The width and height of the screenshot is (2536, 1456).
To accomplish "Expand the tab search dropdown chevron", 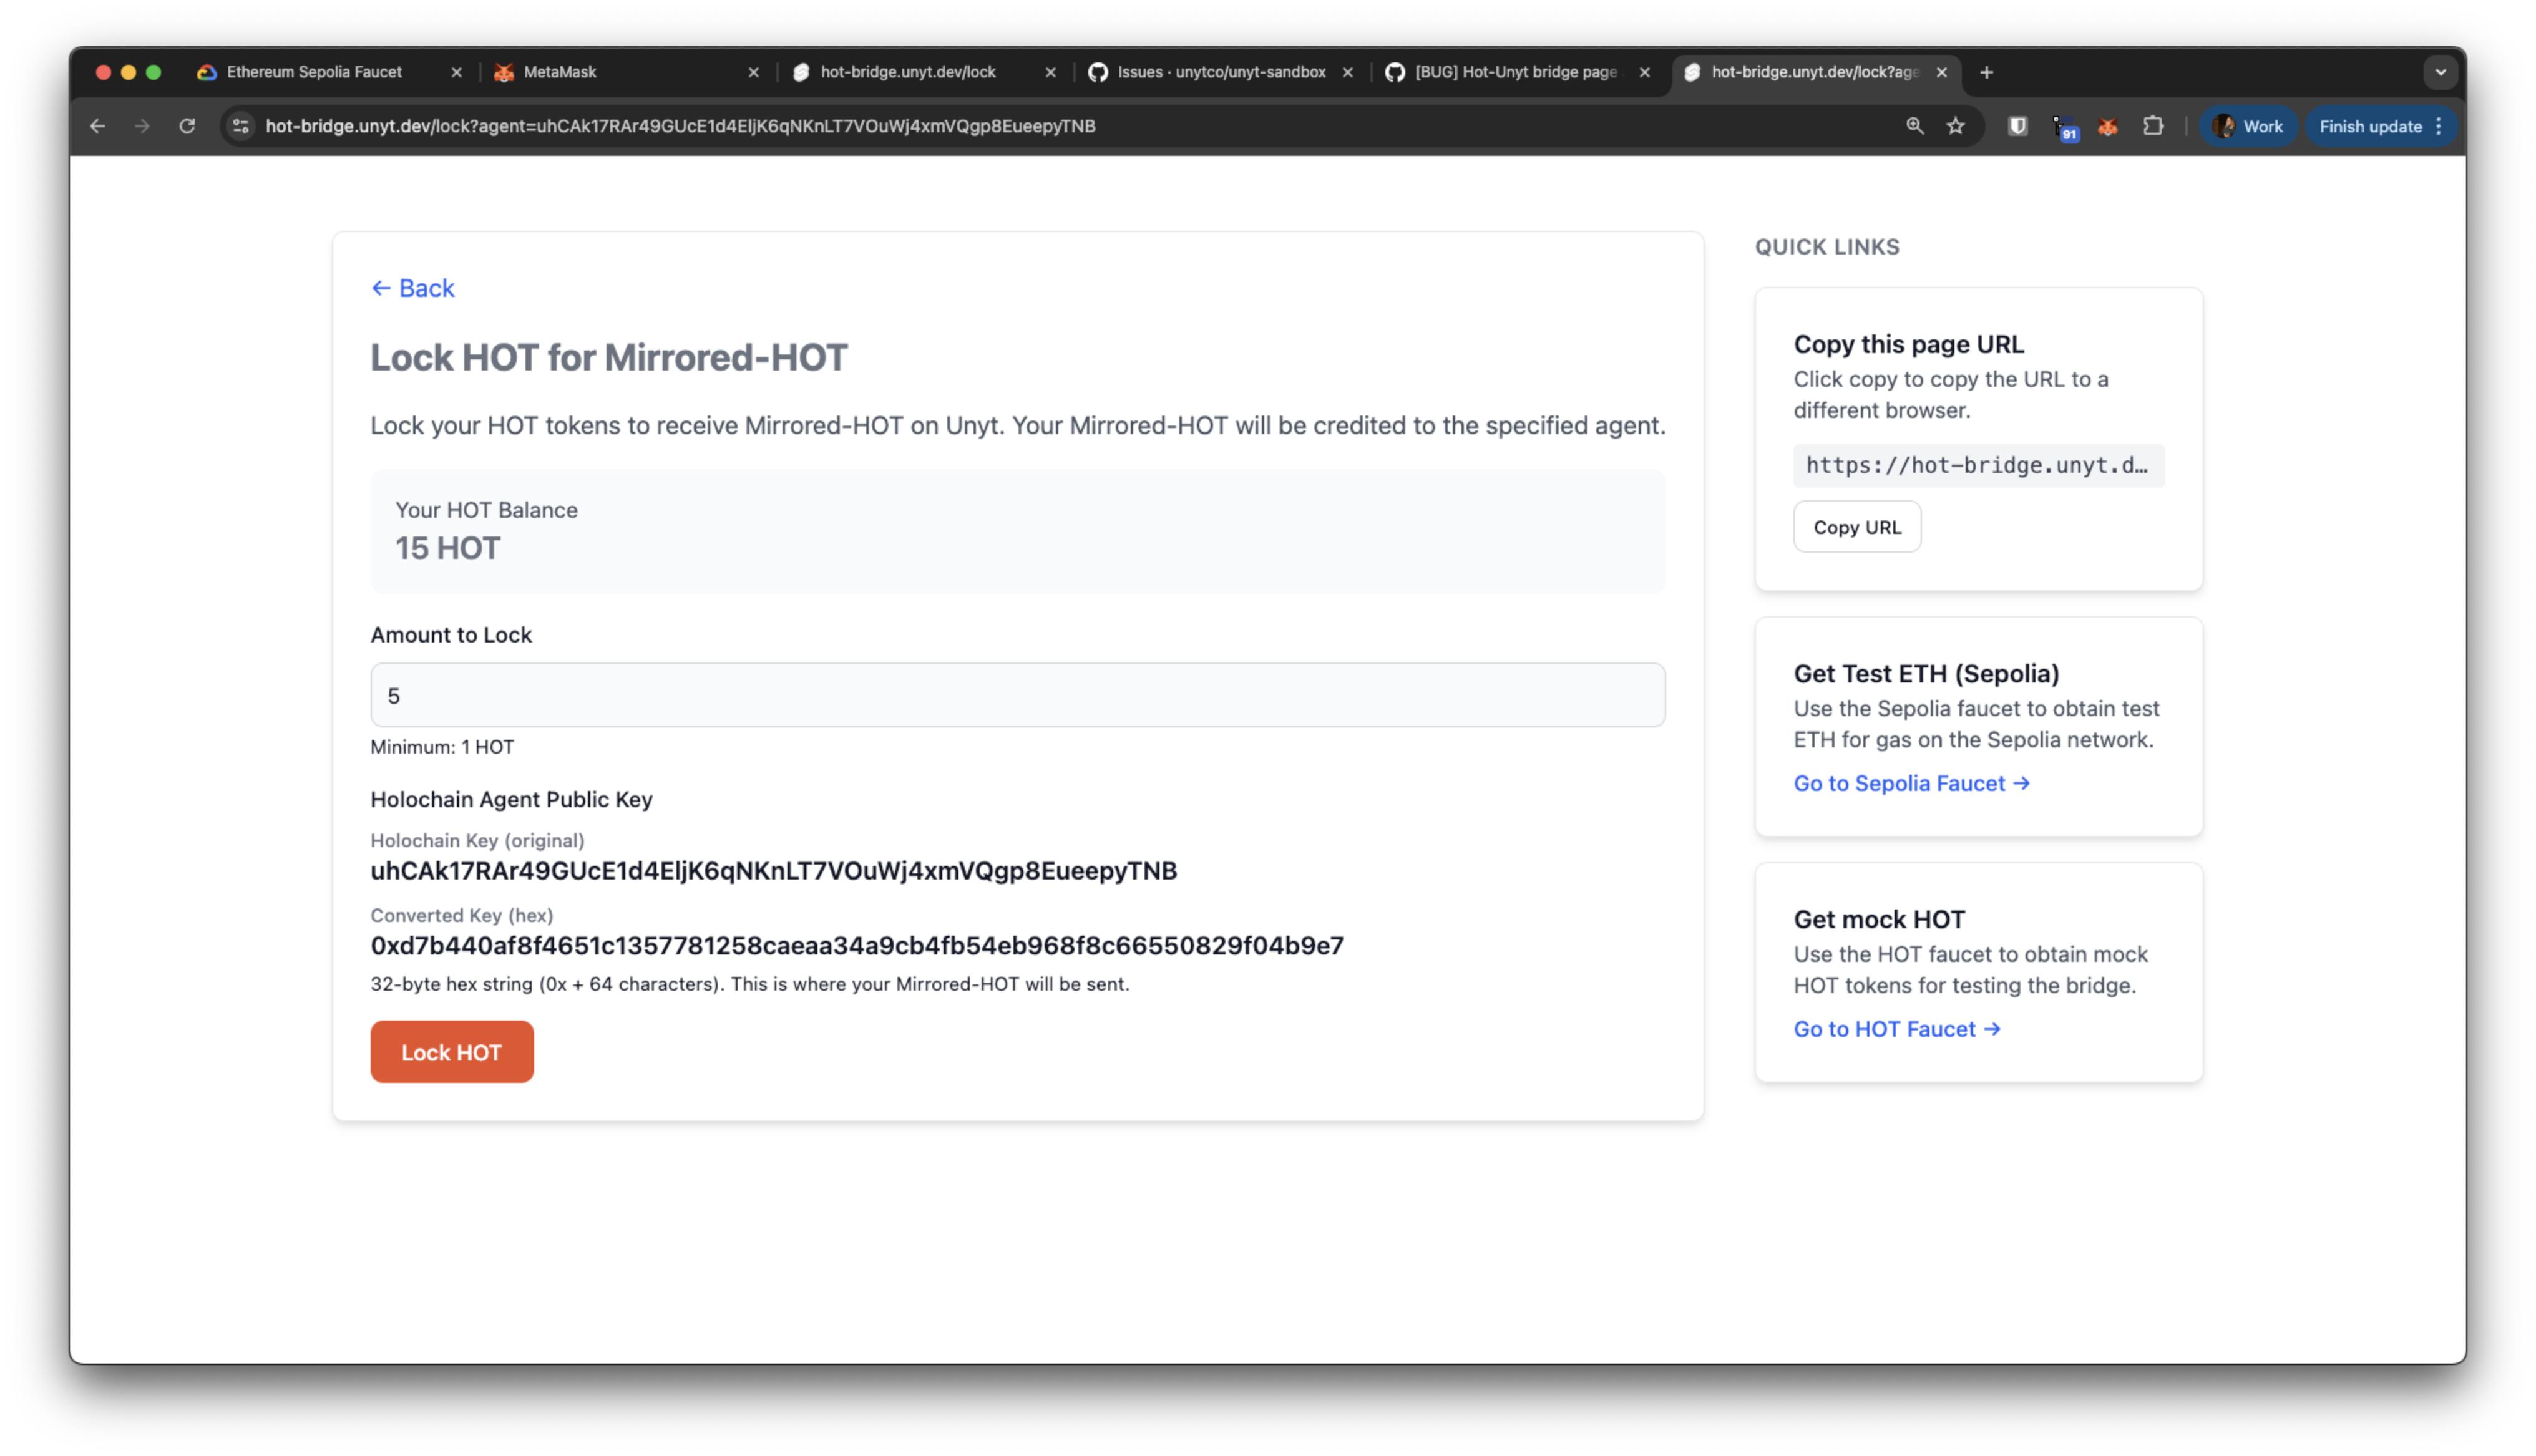I will point(2440,72).
